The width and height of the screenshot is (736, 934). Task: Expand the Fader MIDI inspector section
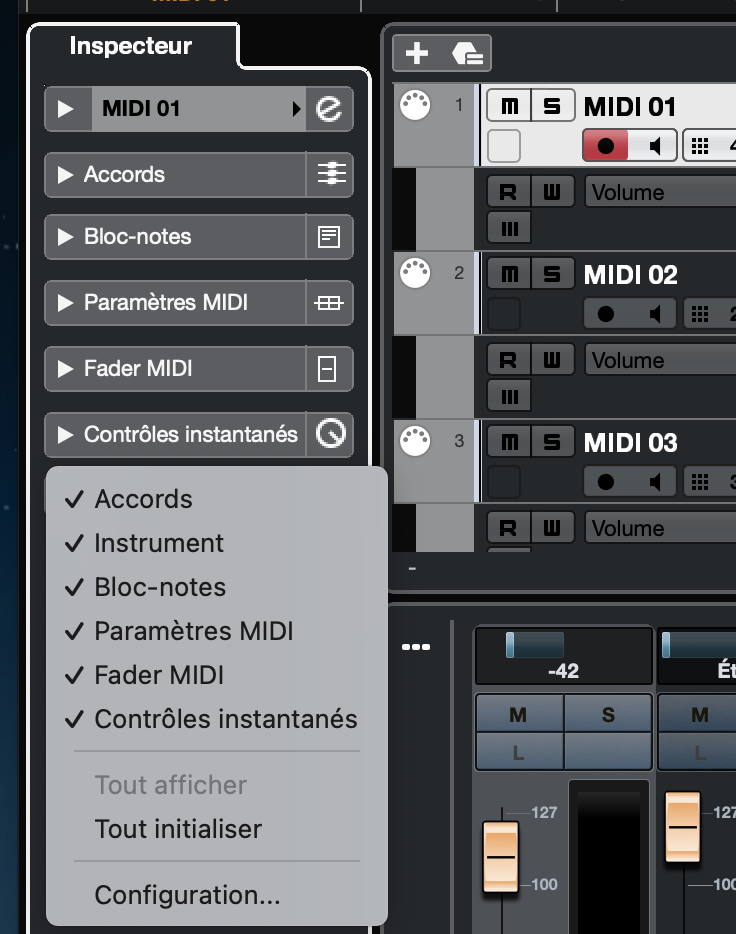66,369
